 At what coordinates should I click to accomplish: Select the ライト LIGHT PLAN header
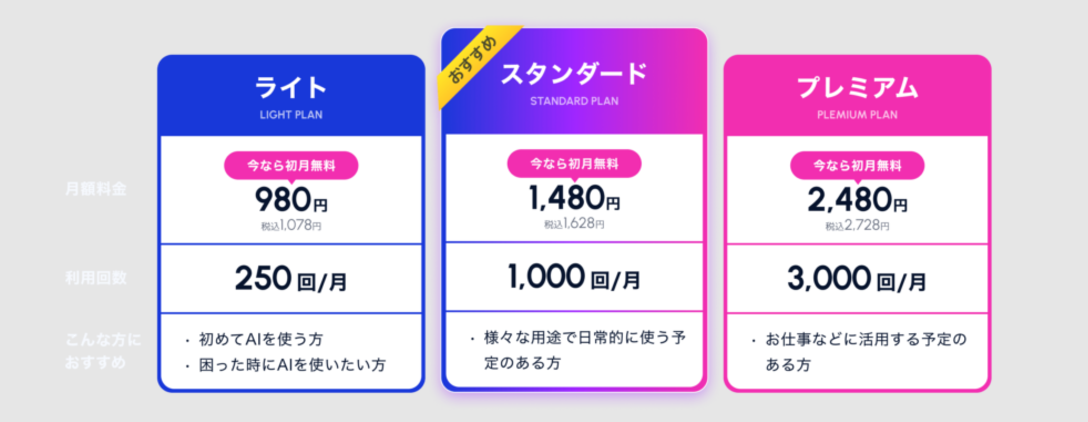click(x=291, y=96)
